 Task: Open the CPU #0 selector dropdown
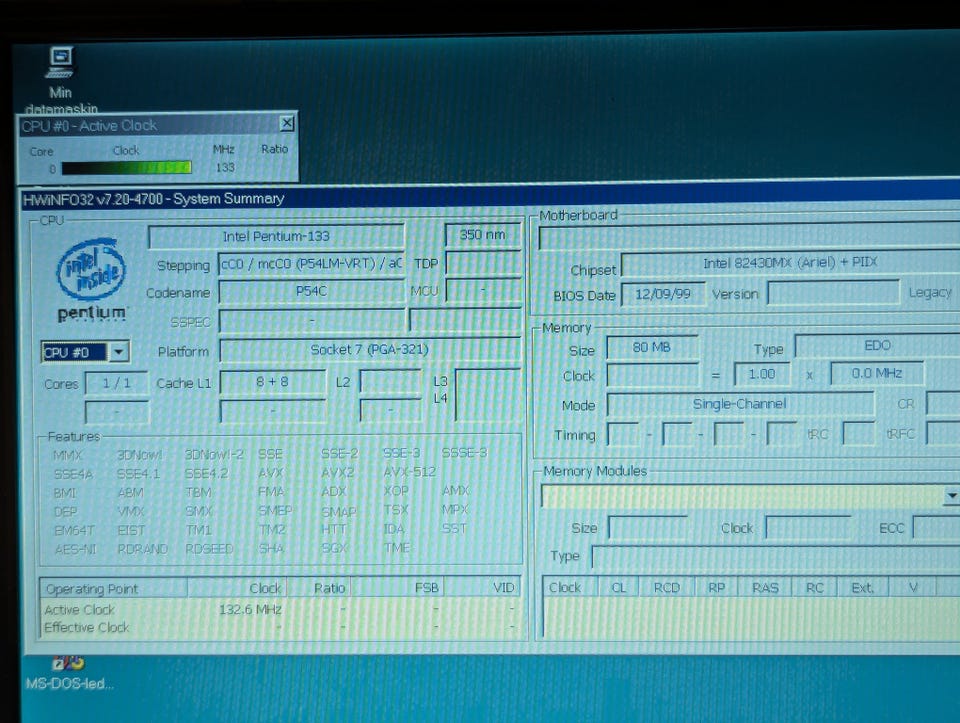[x=119, y=352]
